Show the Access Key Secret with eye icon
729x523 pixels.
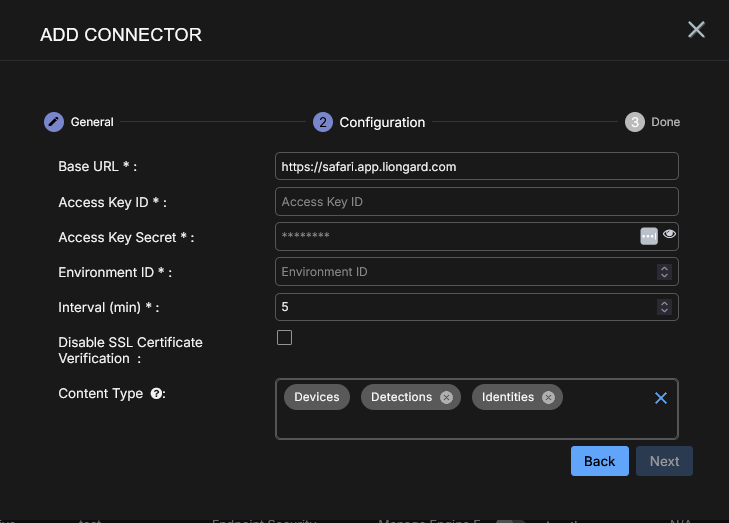[x=669, y=234]
